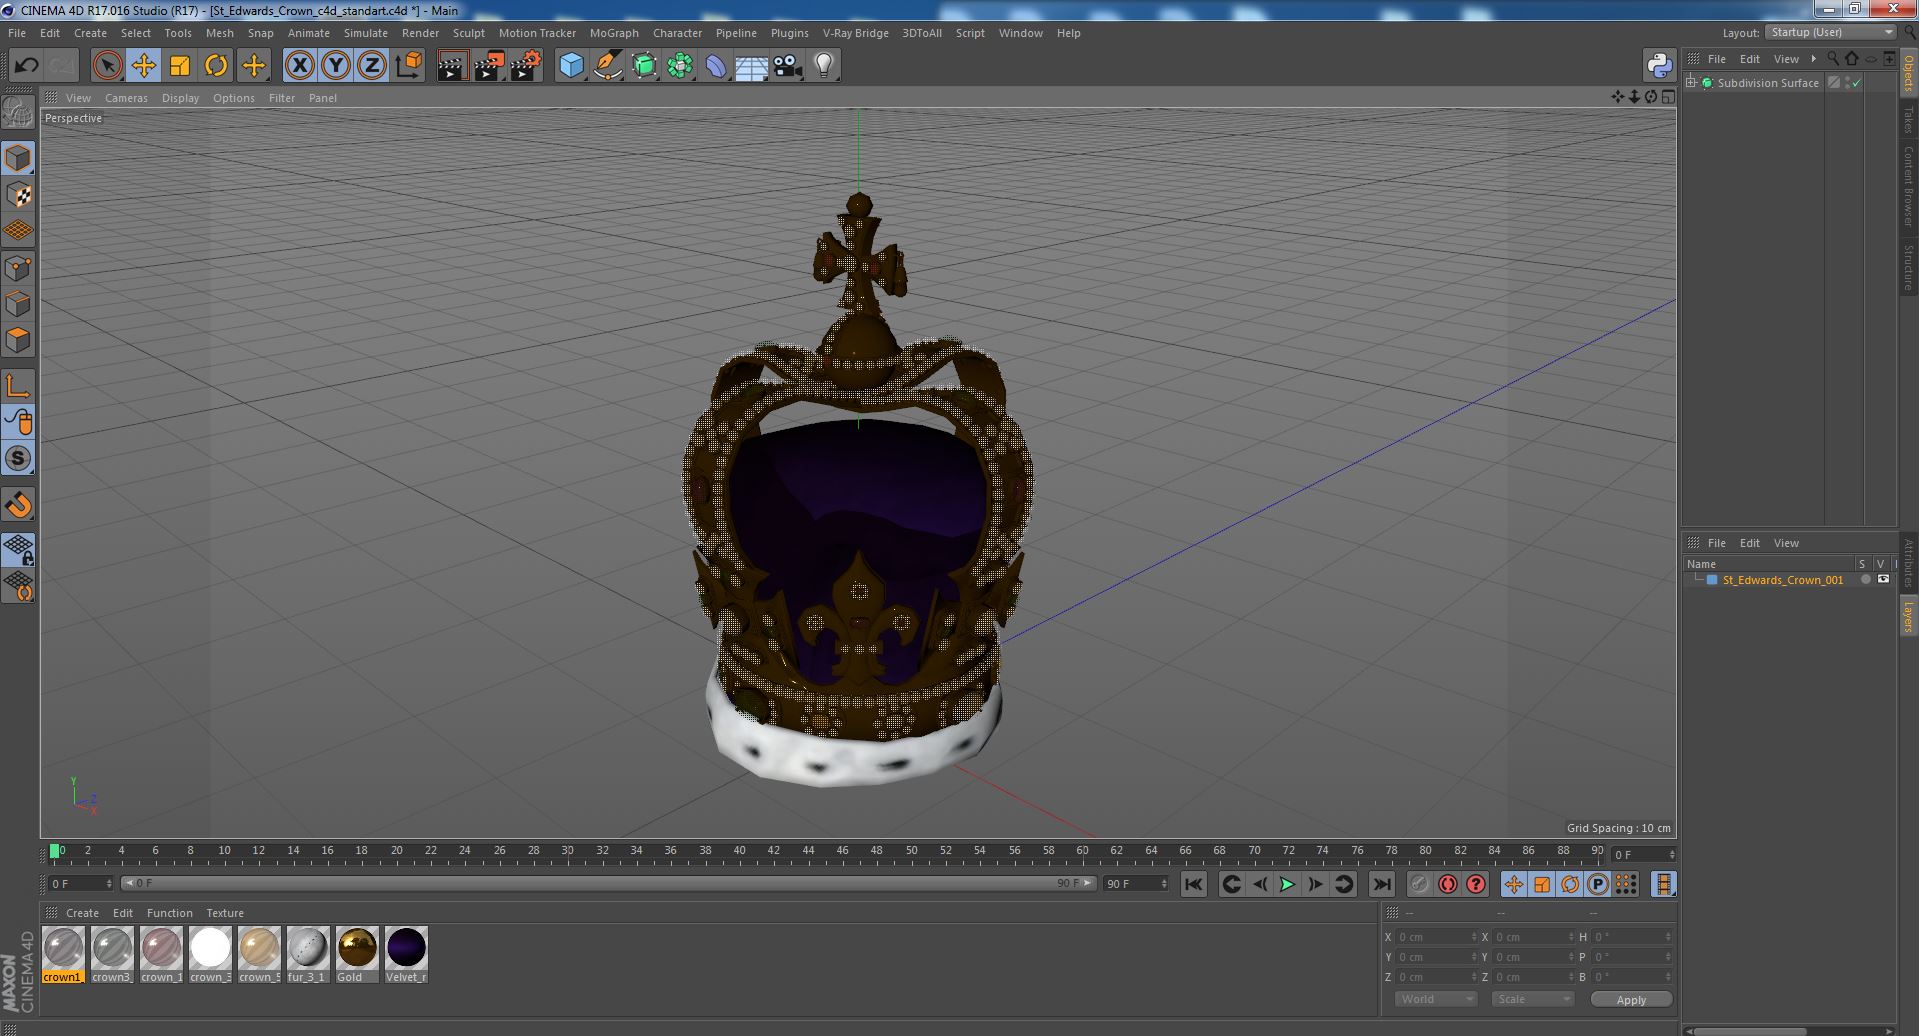The height and width of the screenshot is (1036, 1919).
Task: Toggle the Subdivision Surface green checkmark
Action: coord(1857,83)
